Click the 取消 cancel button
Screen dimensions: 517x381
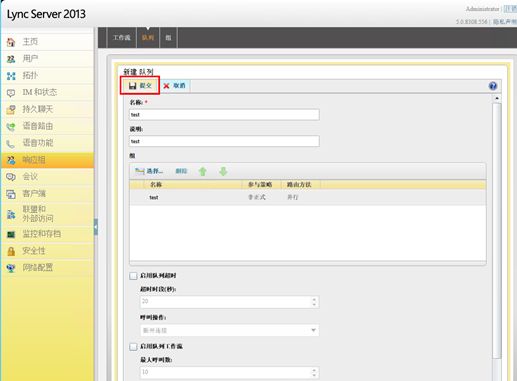[175, 86]
